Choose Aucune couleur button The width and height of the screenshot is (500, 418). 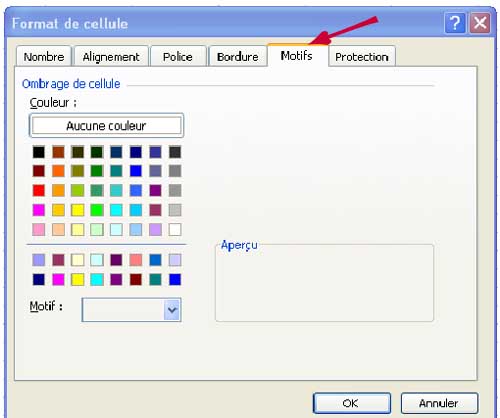coord(106,126)
